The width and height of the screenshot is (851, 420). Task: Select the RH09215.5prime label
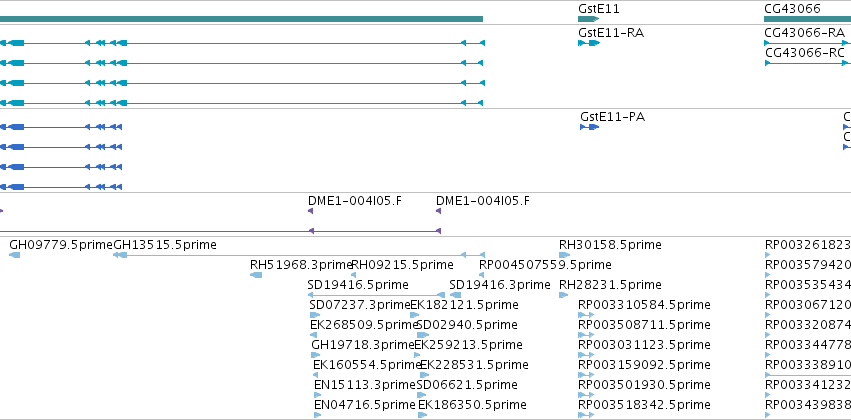pos(402,265)
